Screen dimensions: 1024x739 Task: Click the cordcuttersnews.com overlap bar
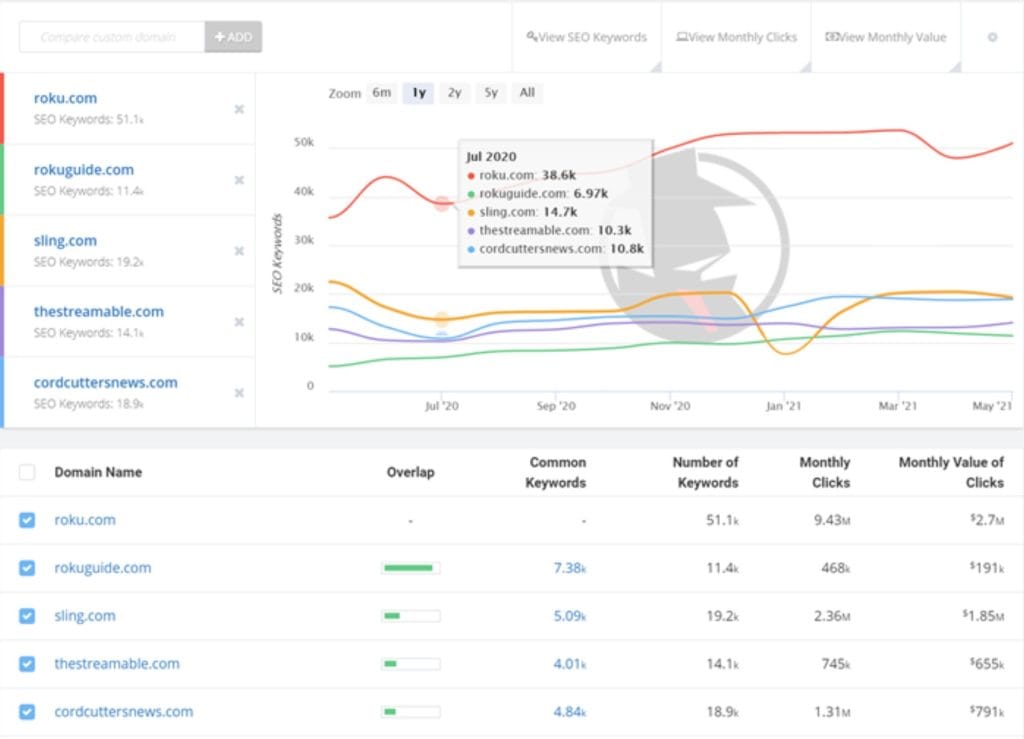[x=411, y=712]
